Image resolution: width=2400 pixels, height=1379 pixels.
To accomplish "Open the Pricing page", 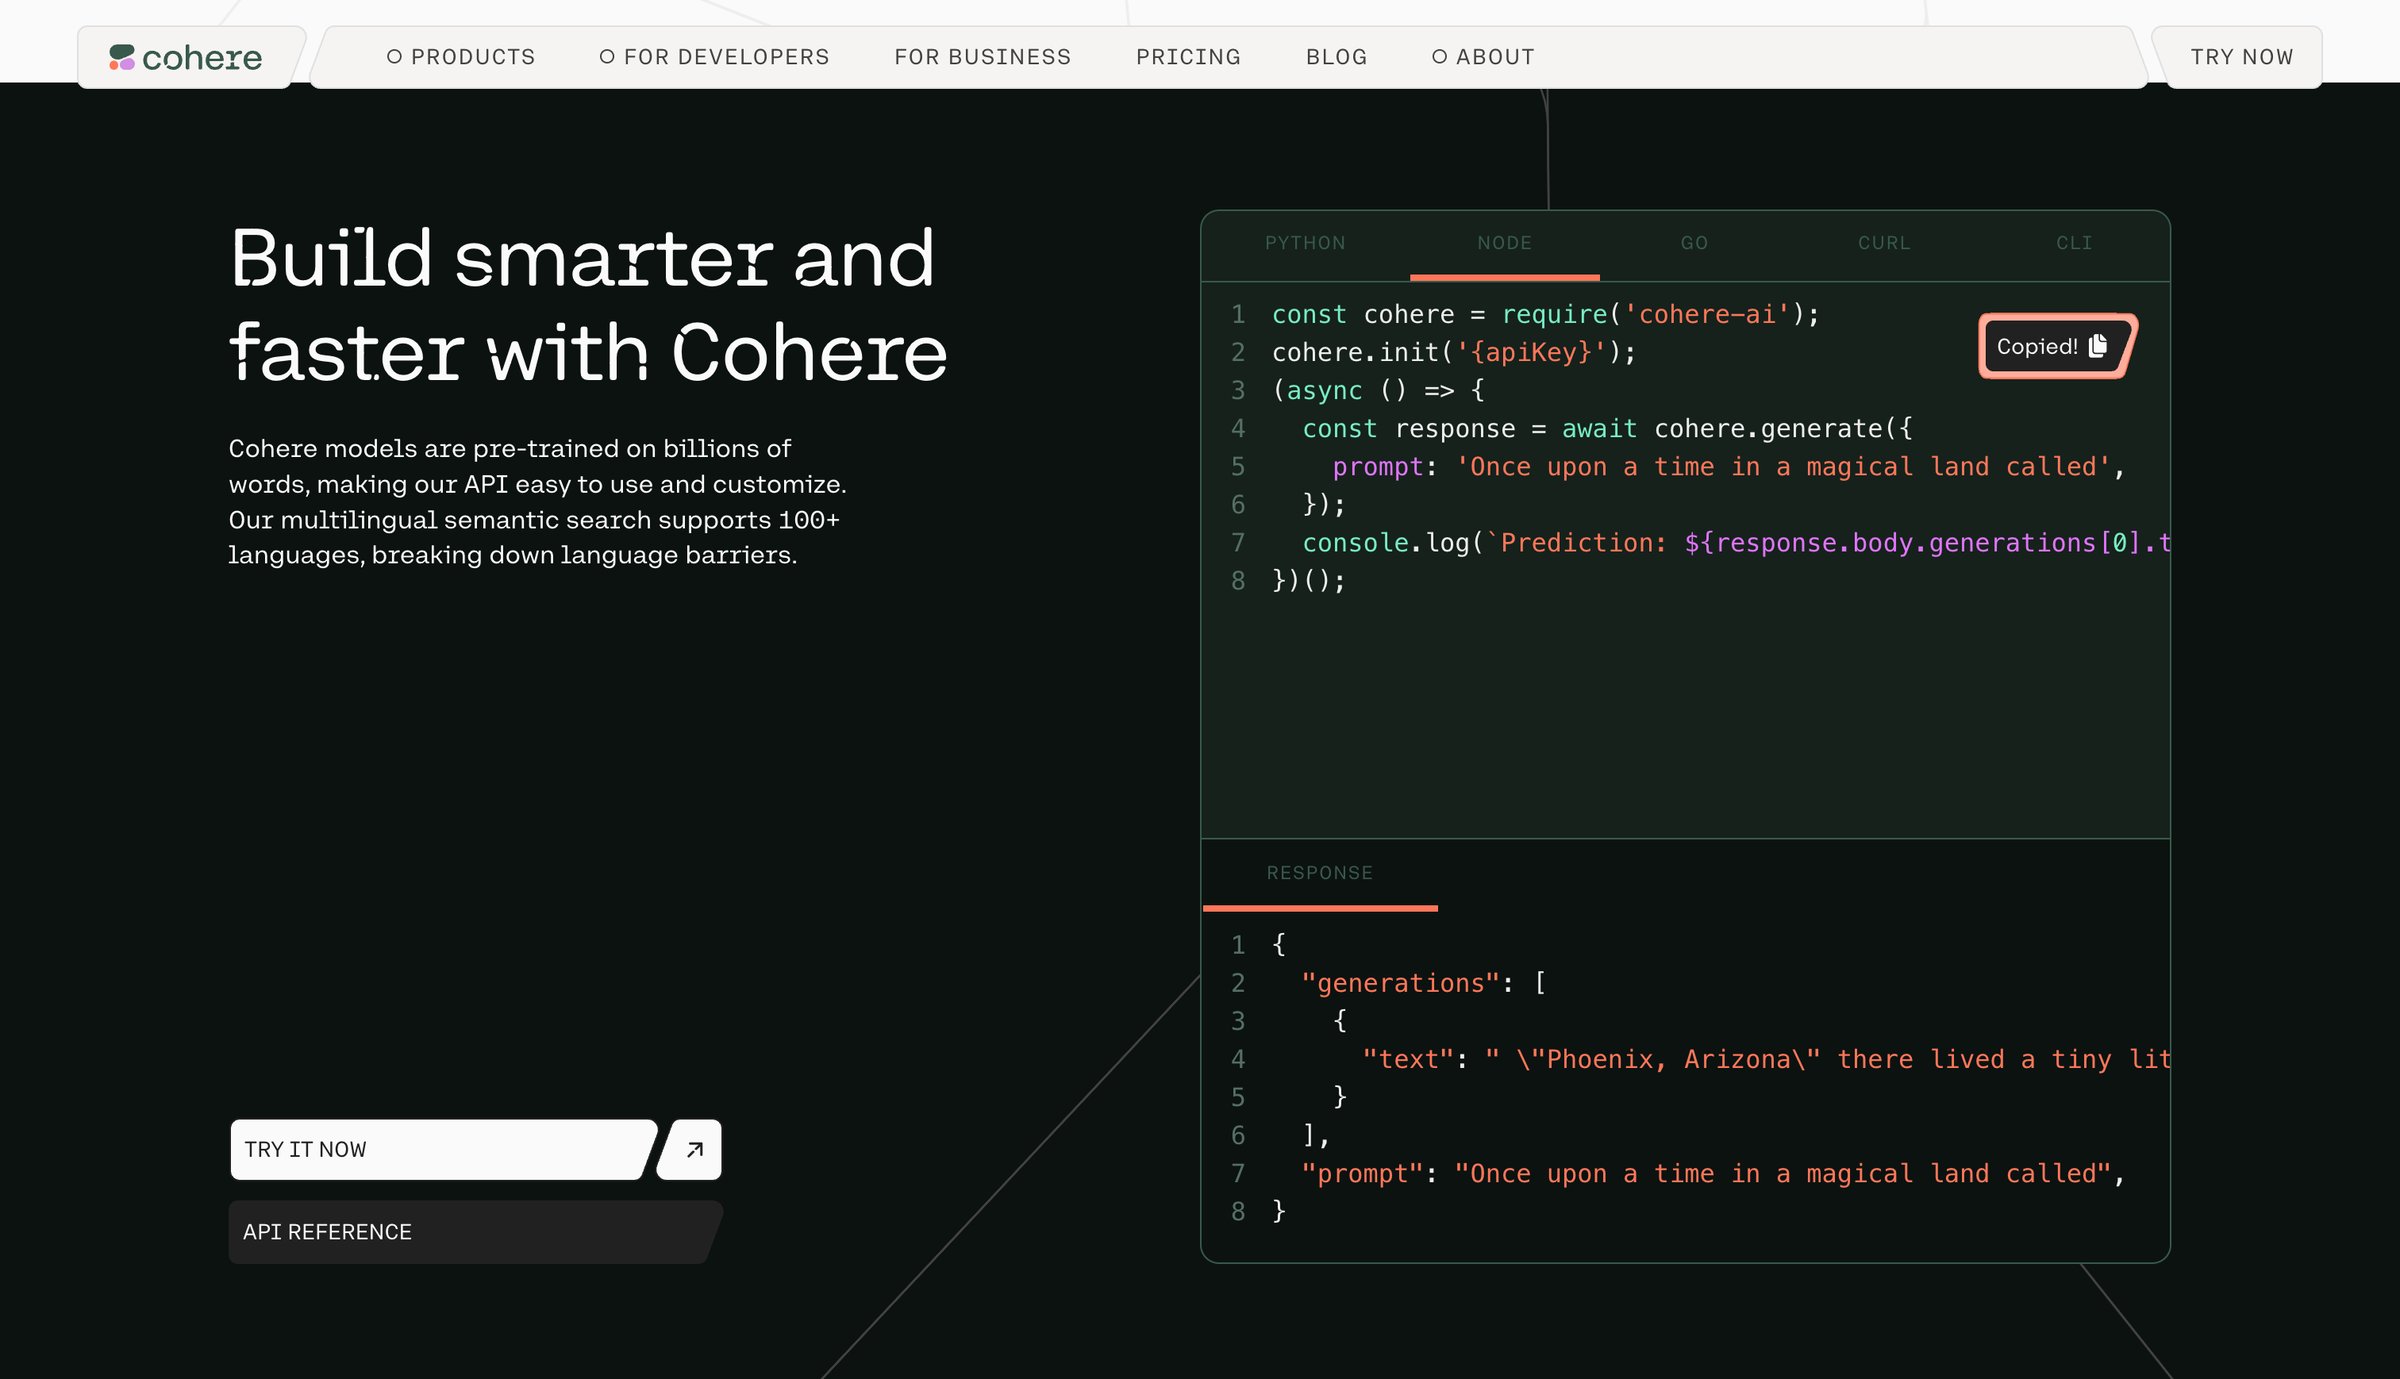I will click(x=1188, y=57).
